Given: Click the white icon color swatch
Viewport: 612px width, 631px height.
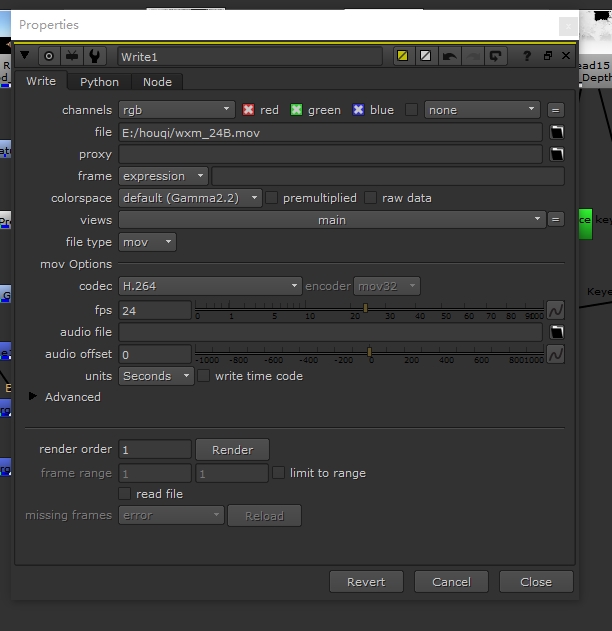Looking at the screenshot, I should pyautogui.click(x=426, y=56).
